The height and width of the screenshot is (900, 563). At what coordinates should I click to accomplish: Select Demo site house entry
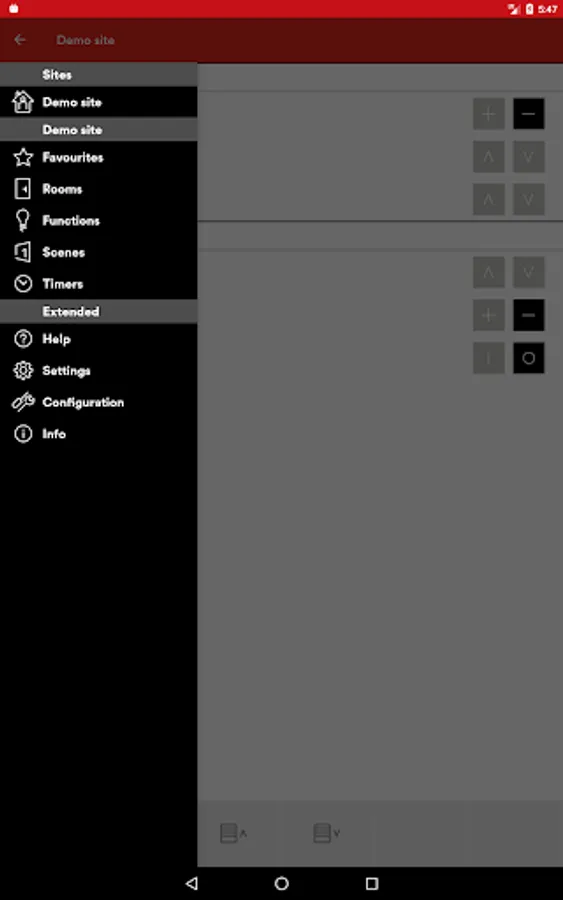pyautogui.click(x=98, y=102)
